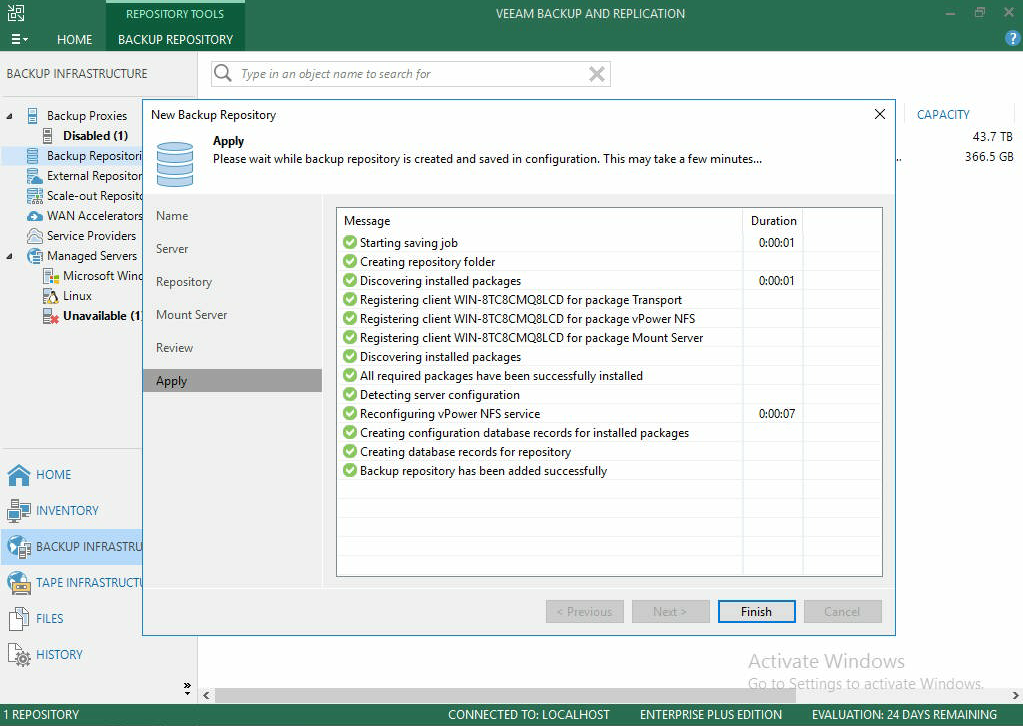Click the WAN Accelerators cloud icon
The width and height of the screenshot is (1023, 726).
click(x=34, y=216)
